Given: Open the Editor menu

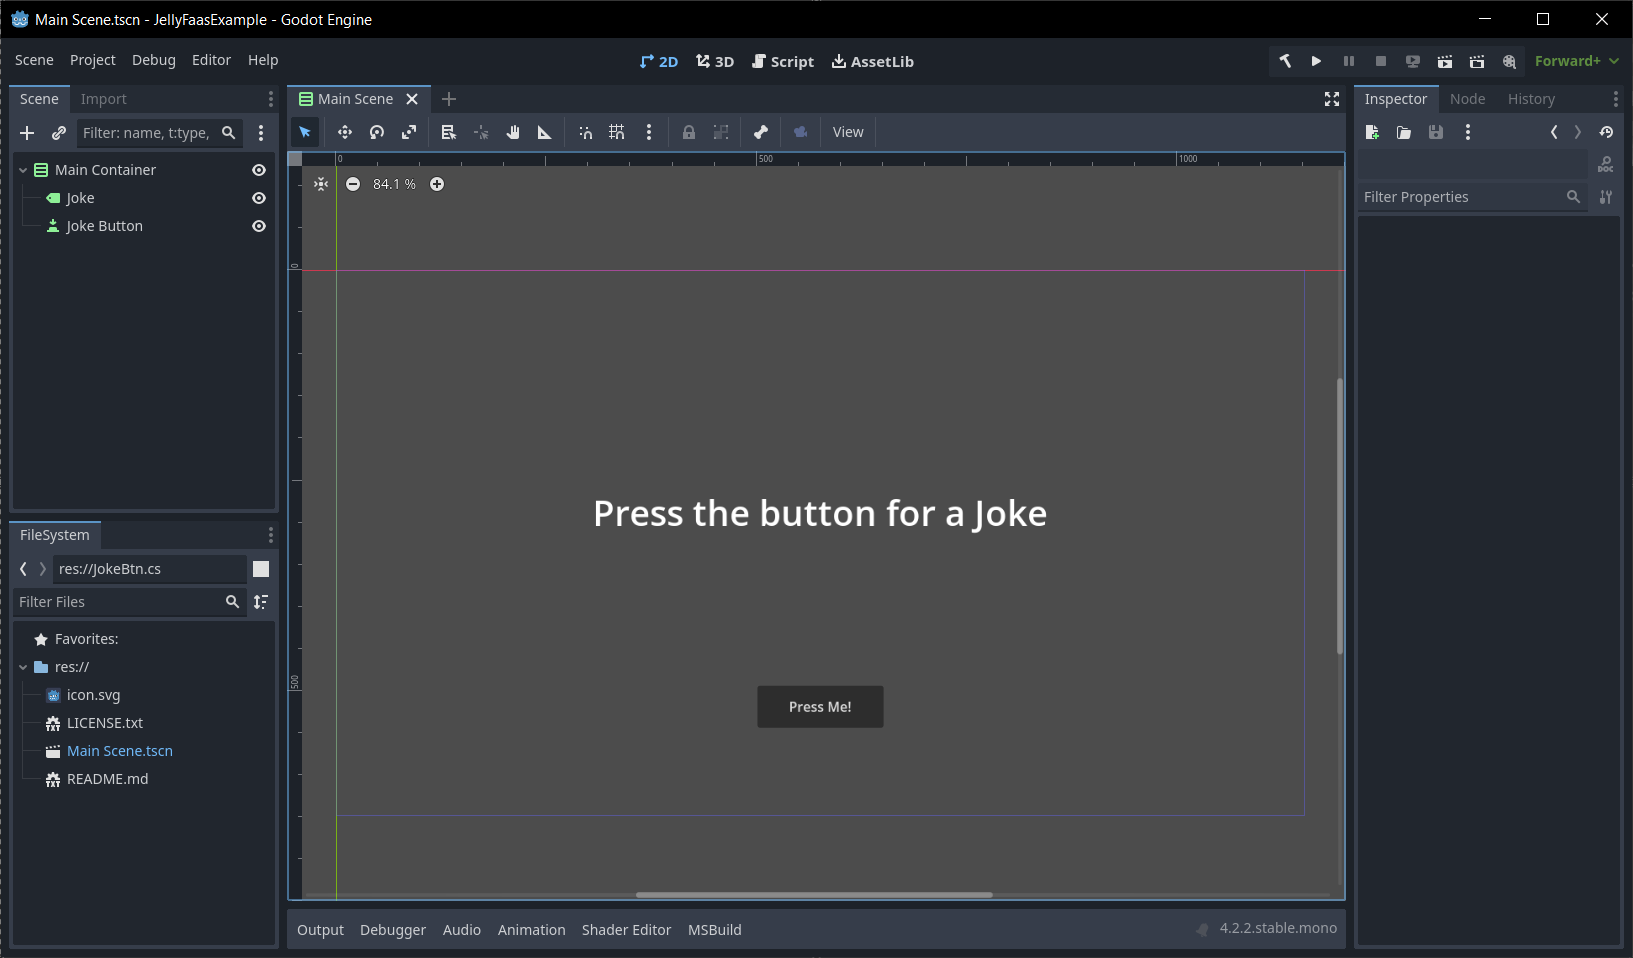Looking at the screenshot, I should [211, 60].
